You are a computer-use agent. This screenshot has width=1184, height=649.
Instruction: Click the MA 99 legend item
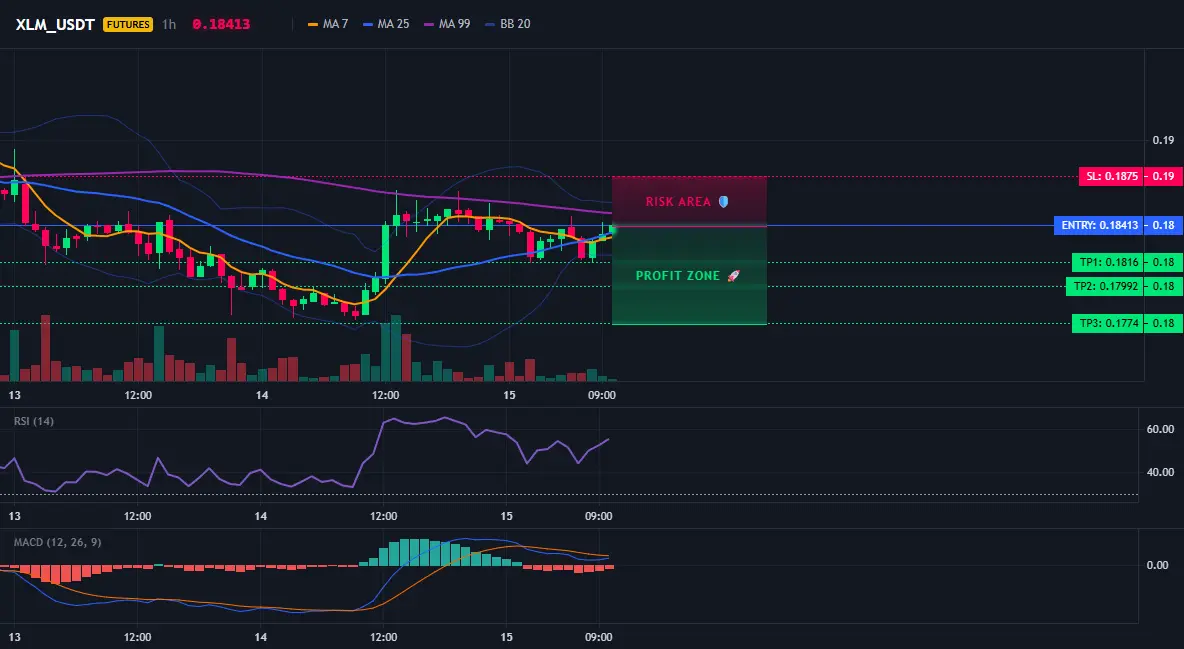click(x=447, y=24)
